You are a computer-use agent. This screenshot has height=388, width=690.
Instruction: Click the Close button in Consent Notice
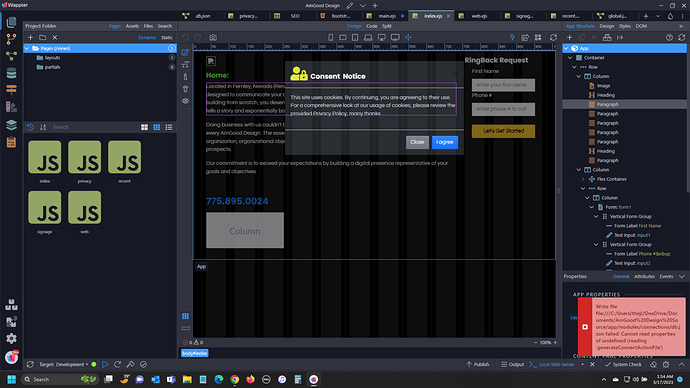click(417, 142)
